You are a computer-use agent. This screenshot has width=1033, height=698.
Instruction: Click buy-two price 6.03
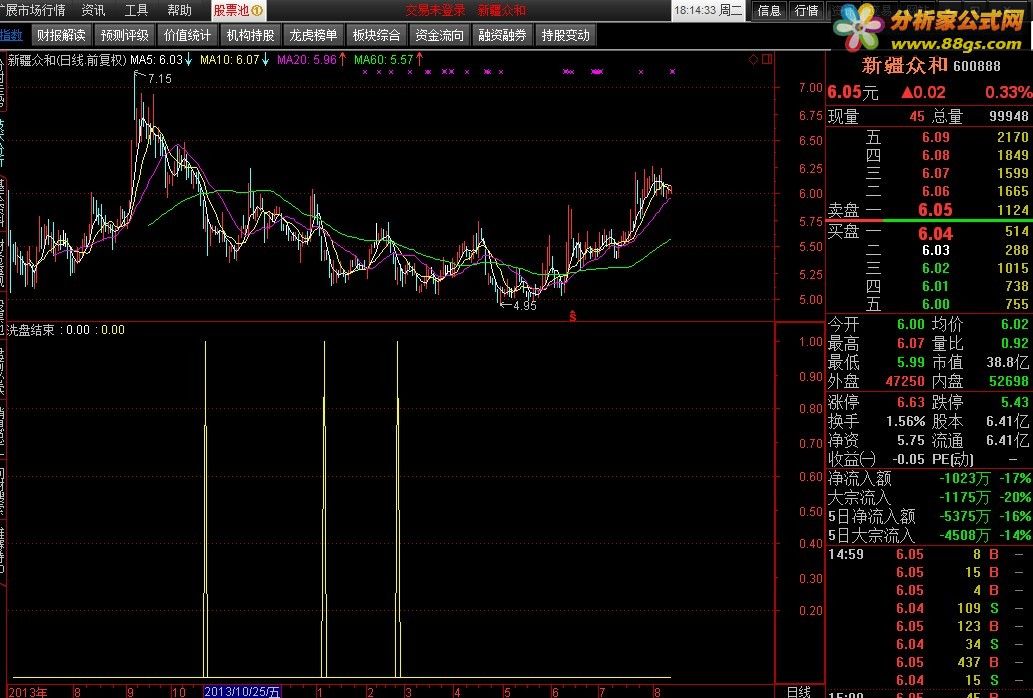[935, 250]
